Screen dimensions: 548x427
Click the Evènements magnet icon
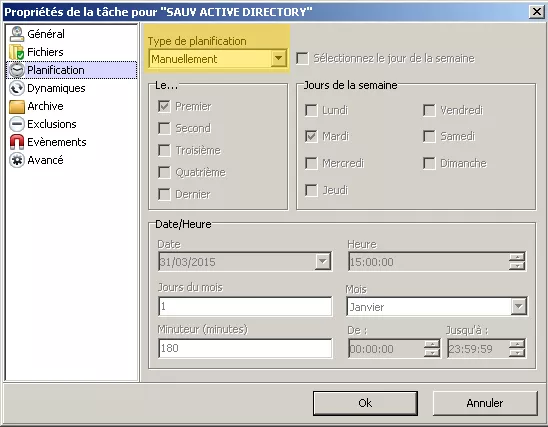coord(17,142)
